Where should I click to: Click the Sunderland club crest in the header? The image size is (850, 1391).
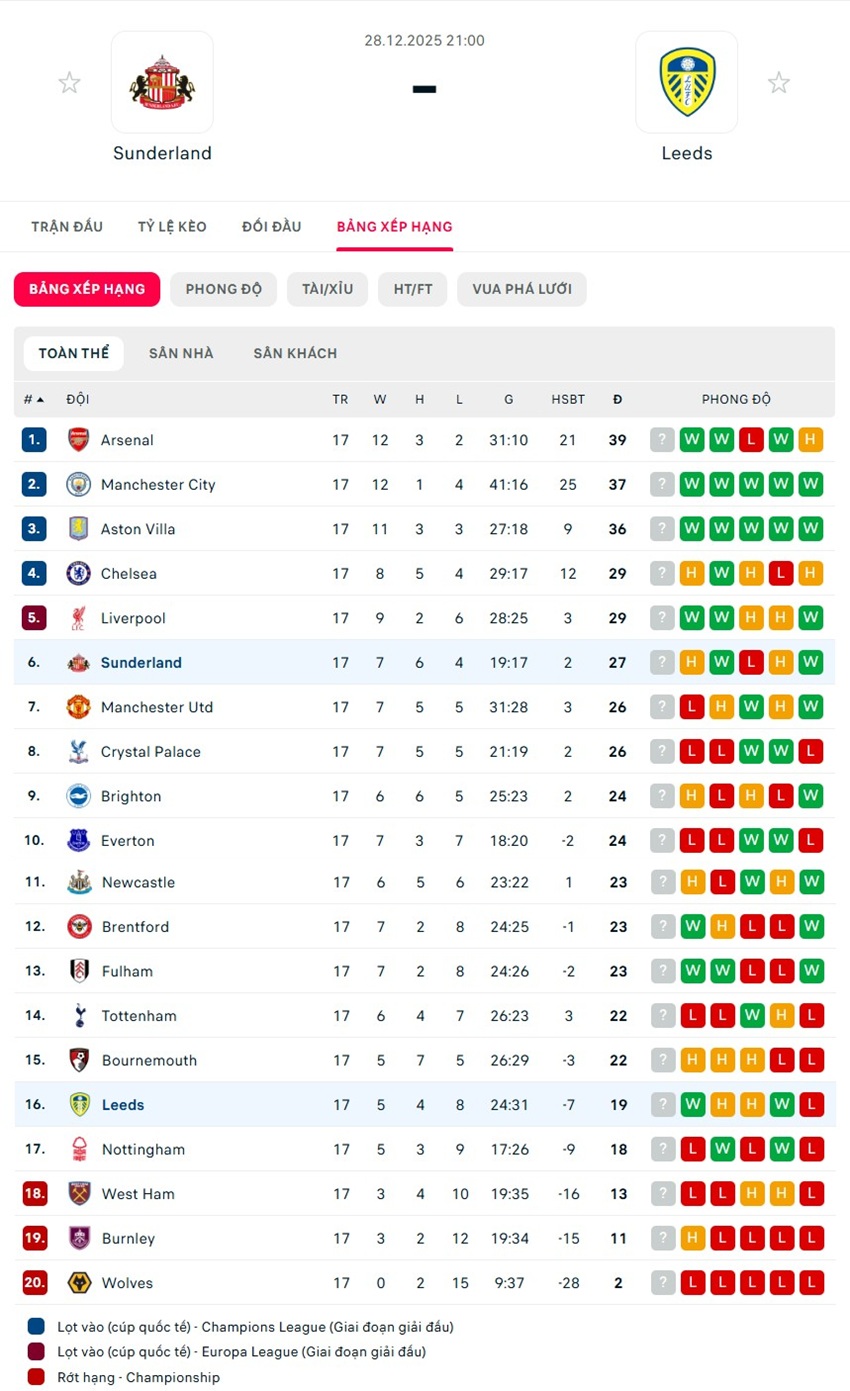click(162, 82)
